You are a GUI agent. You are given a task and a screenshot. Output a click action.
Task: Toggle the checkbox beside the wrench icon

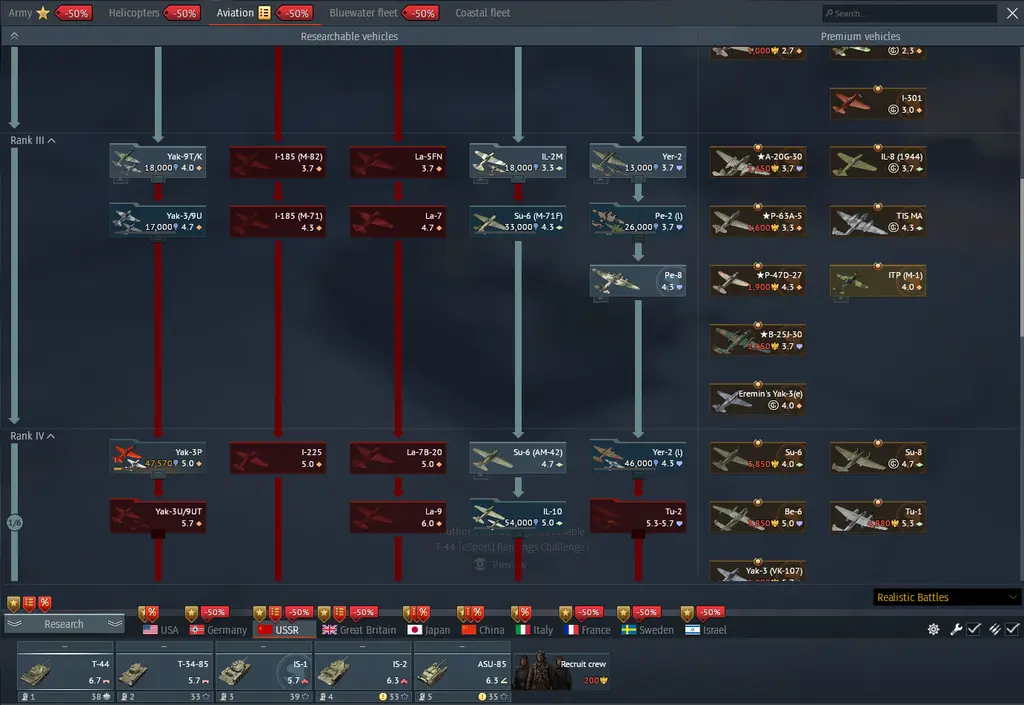point(973,629)
